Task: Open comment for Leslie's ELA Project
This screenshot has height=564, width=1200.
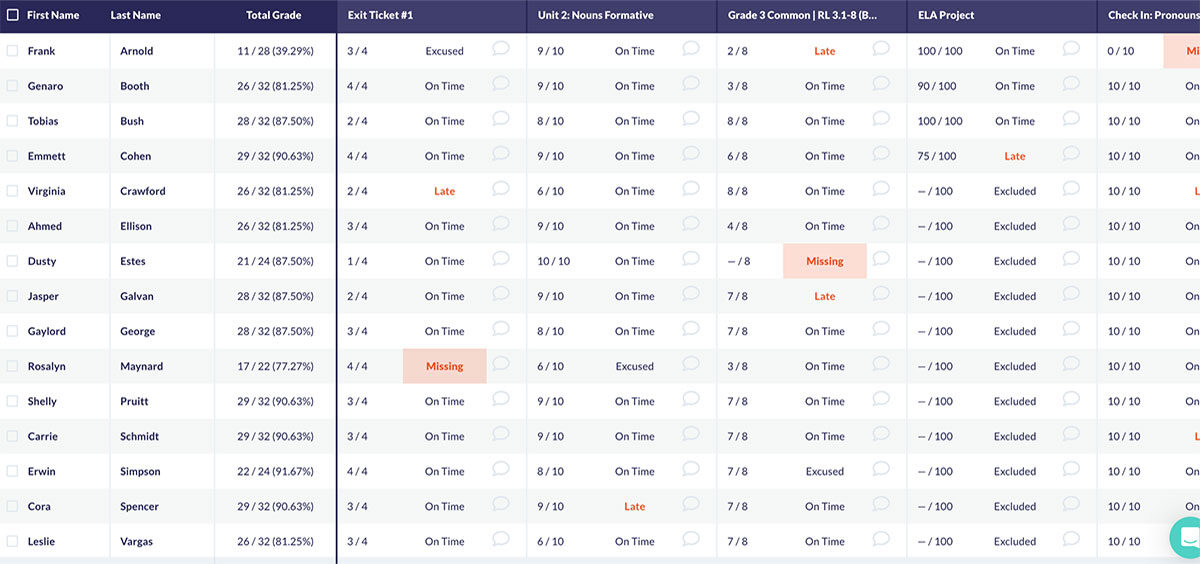Action: coord(1071,539)
